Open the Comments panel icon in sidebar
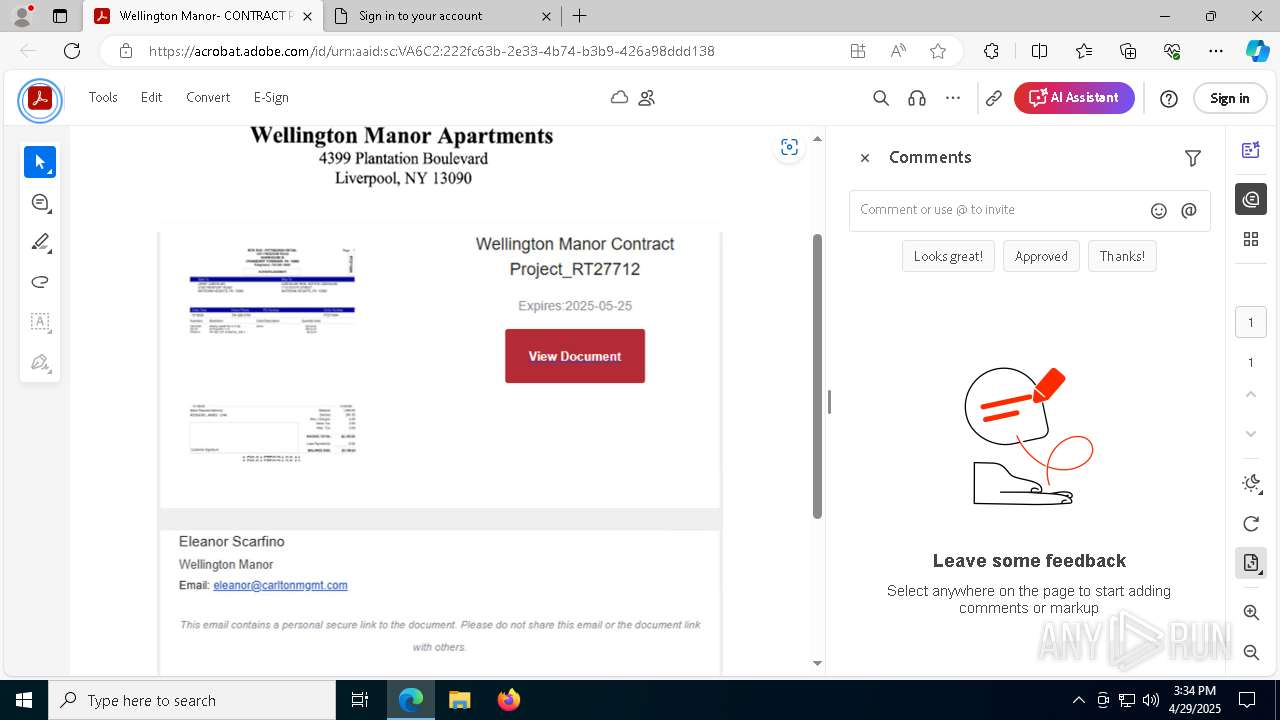1280x720 pixels. (1251, 199)
